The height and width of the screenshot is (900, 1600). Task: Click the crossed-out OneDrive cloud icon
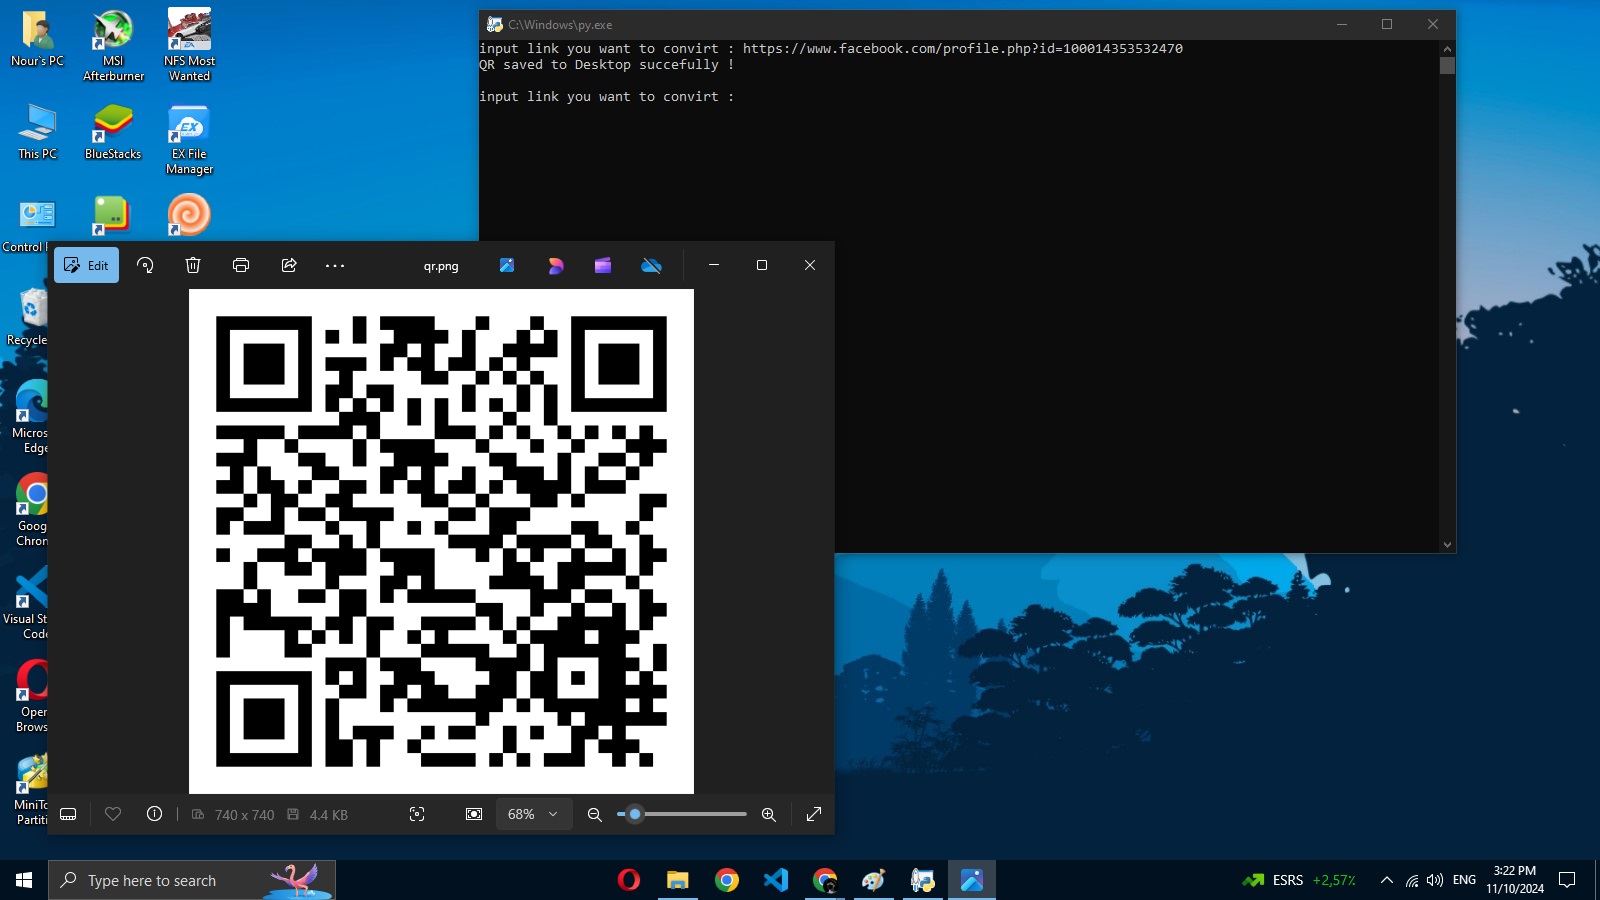[651, 265]
